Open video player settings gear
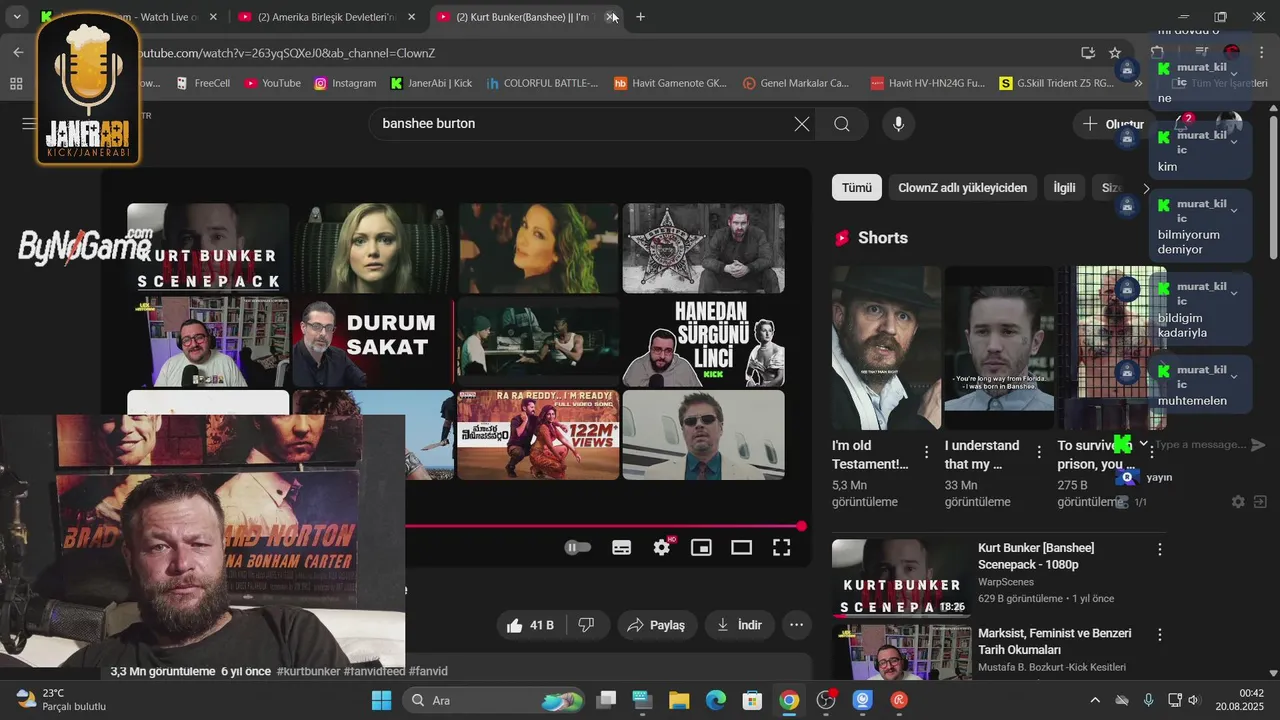This screenshot has height=720, width=1280. (662, 547)
